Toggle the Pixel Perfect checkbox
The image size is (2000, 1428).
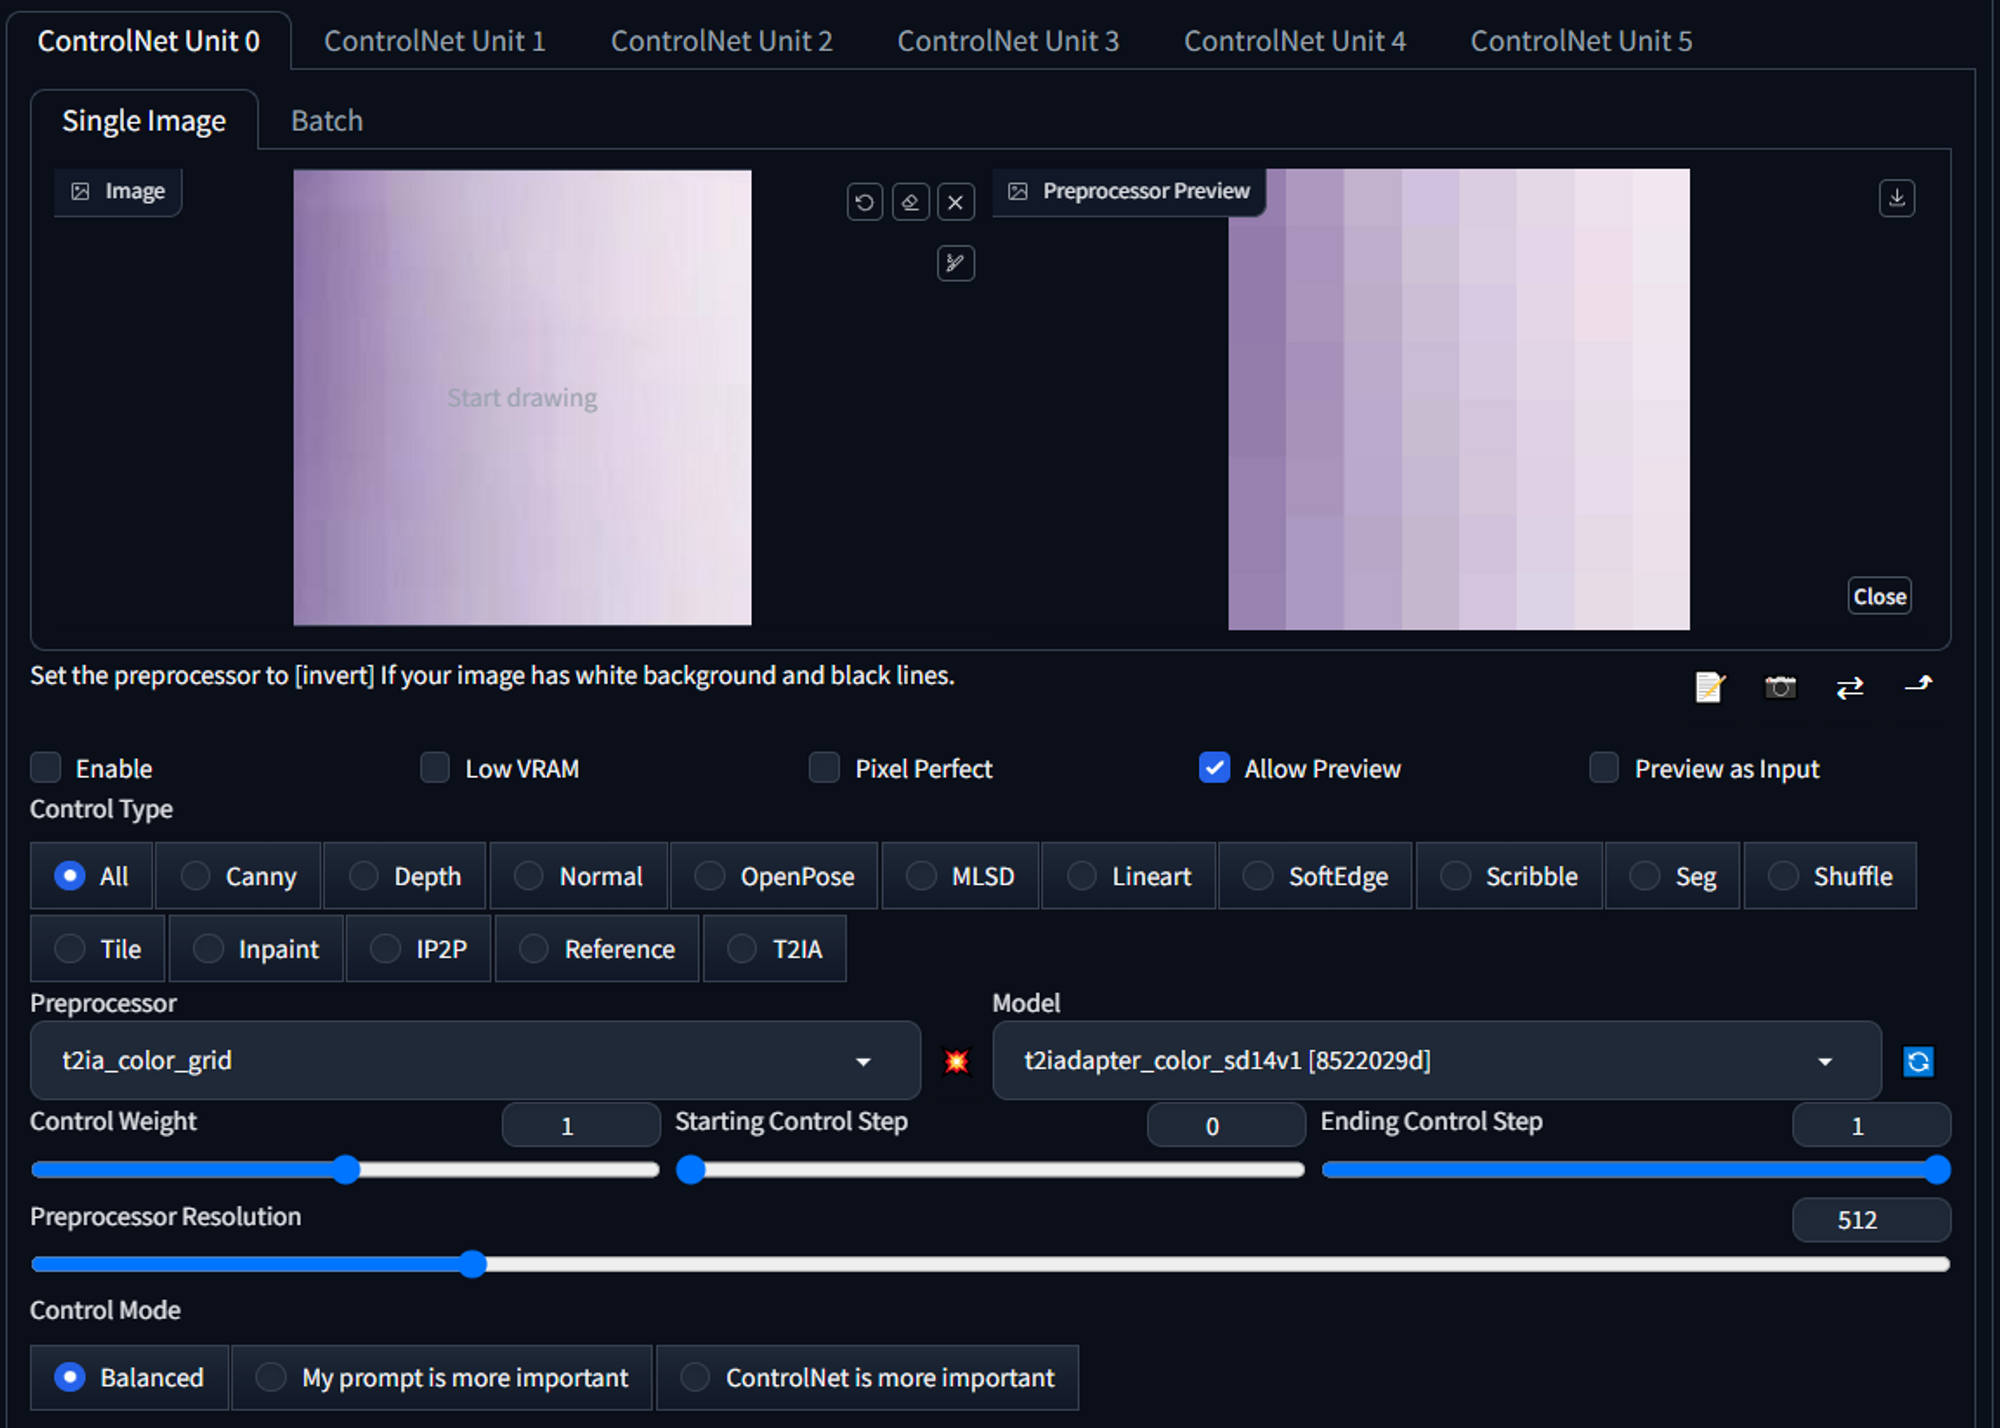point(824,768)
